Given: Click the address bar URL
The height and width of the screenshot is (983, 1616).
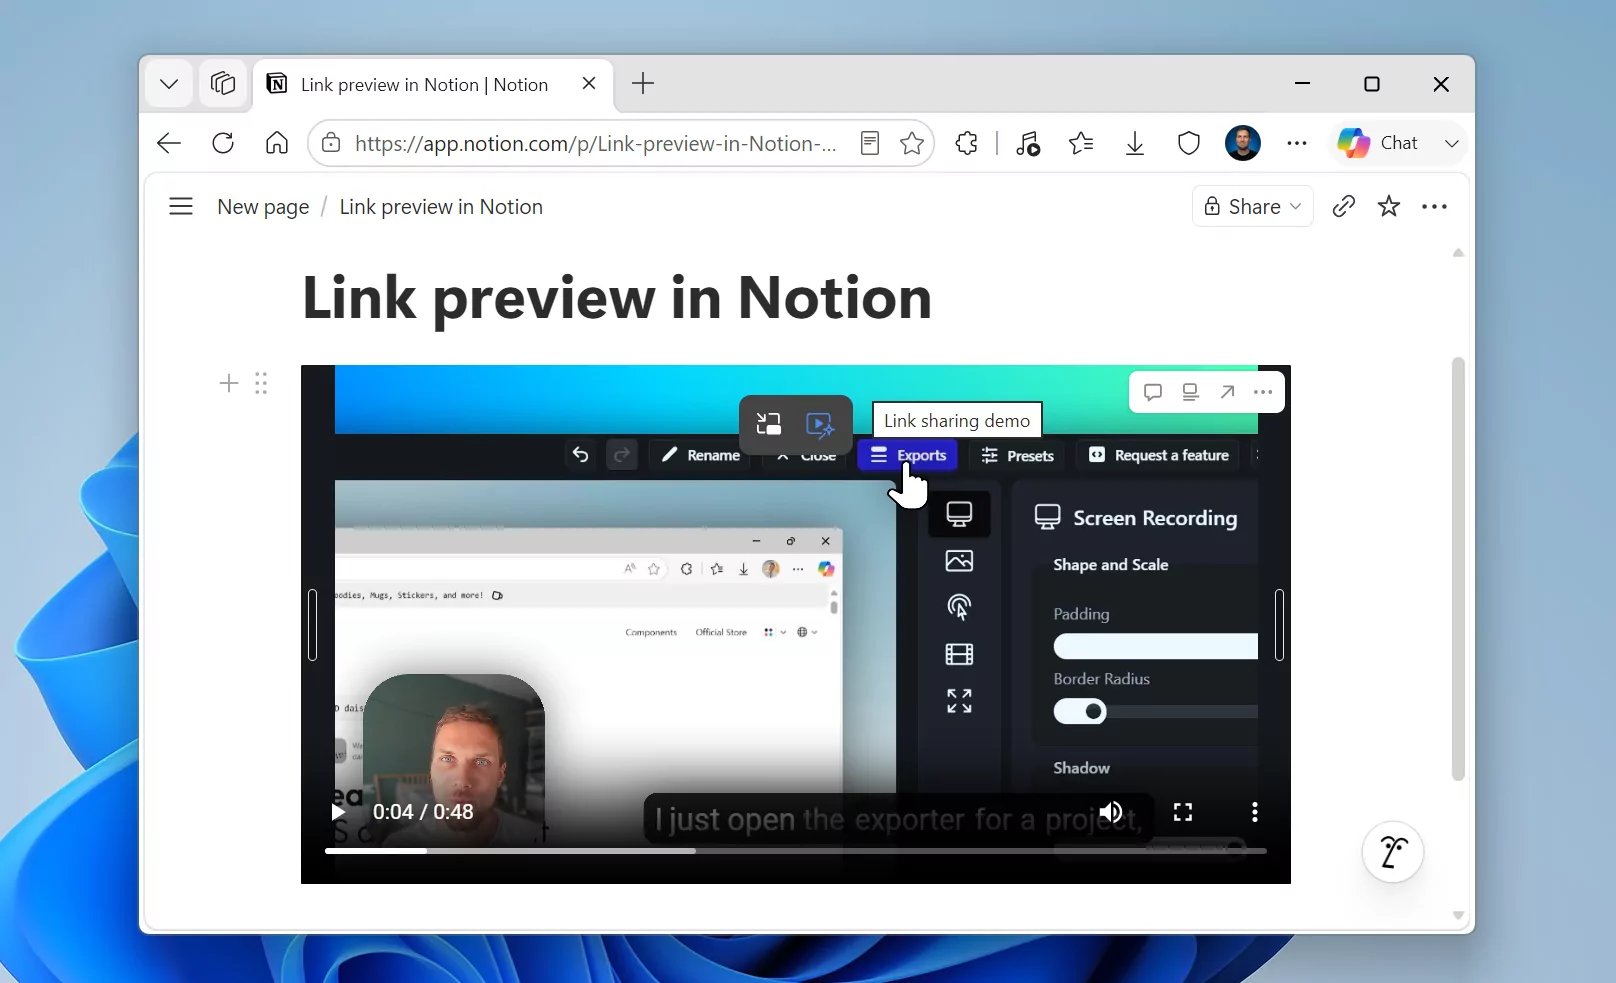Looking at the screenshot, I should 596,144.
